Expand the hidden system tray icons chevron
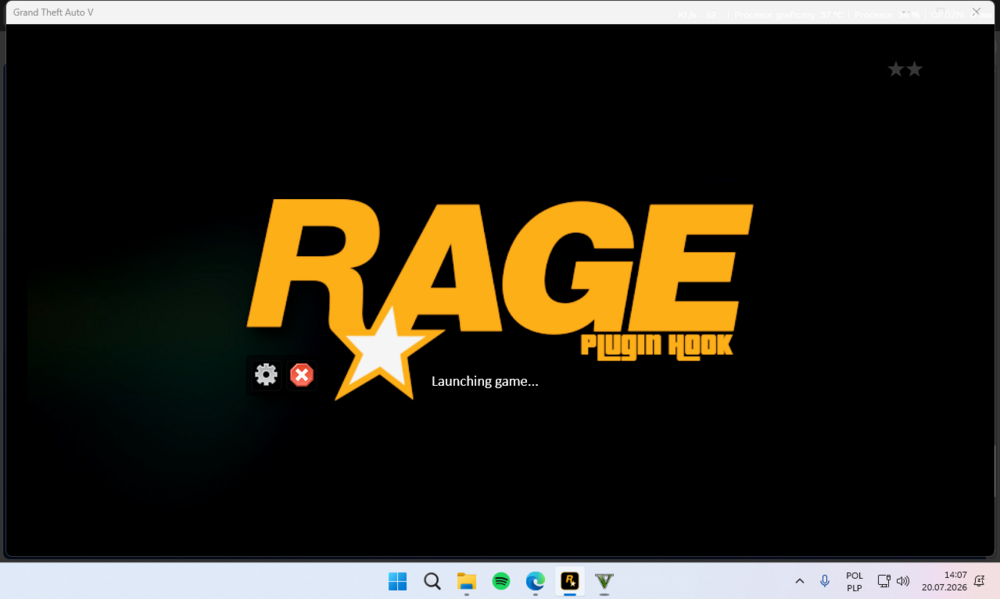The height and width of the screenshot is (599, 1000). [799, 581]
